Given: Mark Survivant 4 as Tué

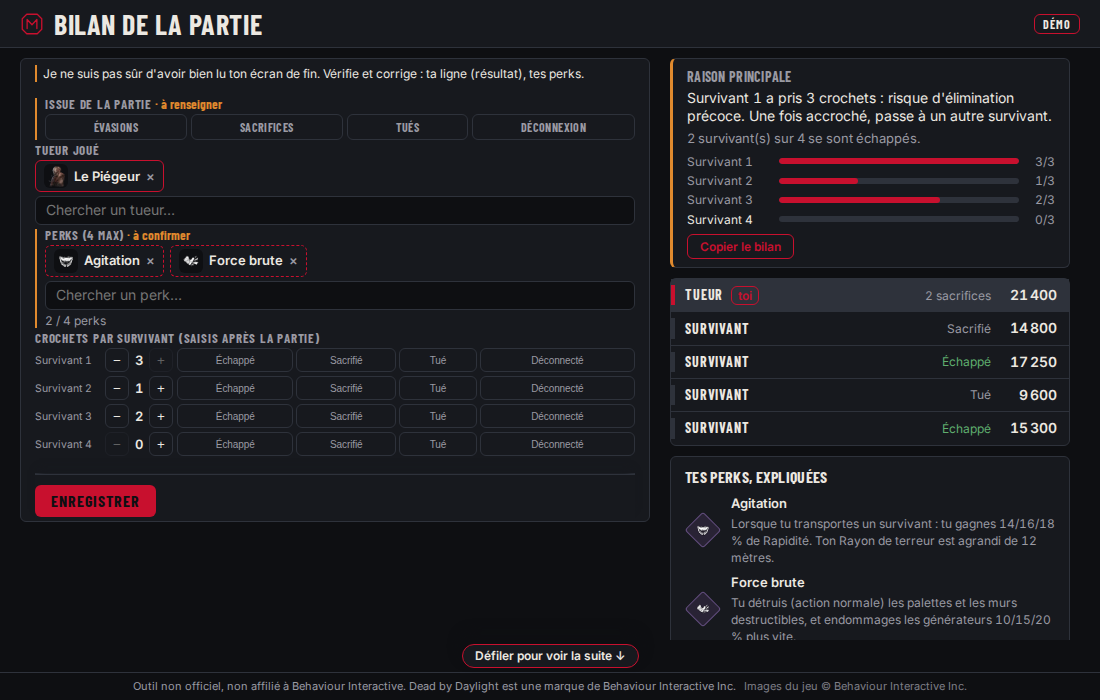Looking at the screenshot, I should tap(438, 445).
